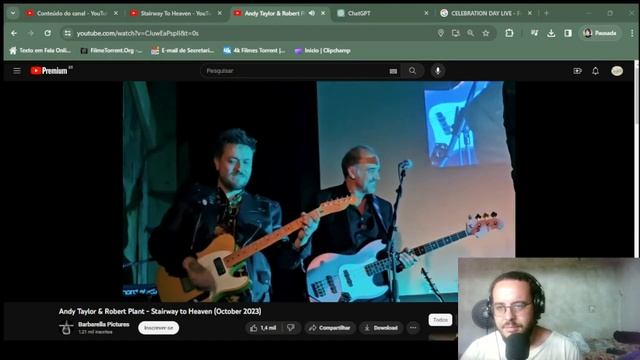Switch to Stairway To Heaven YouTube tab
640x360 pixels.
(176, 13)
